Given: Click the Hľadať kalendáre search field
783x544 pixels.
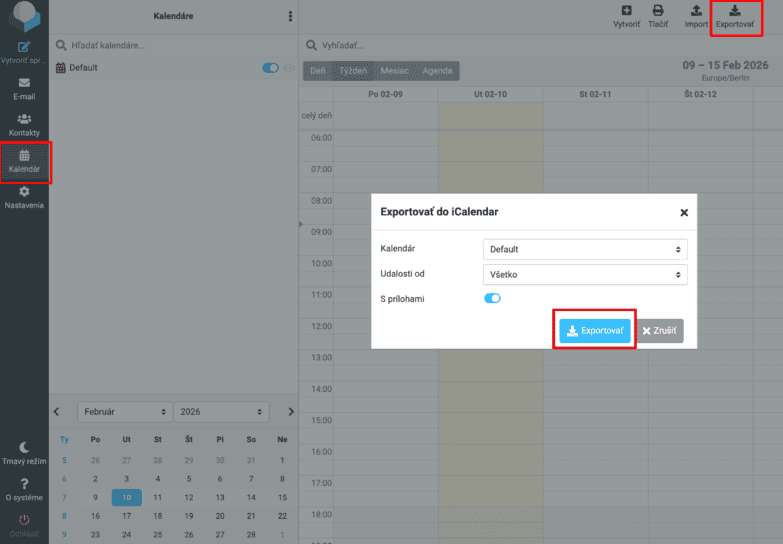Looking at the screenshot, I should (170, 45).
